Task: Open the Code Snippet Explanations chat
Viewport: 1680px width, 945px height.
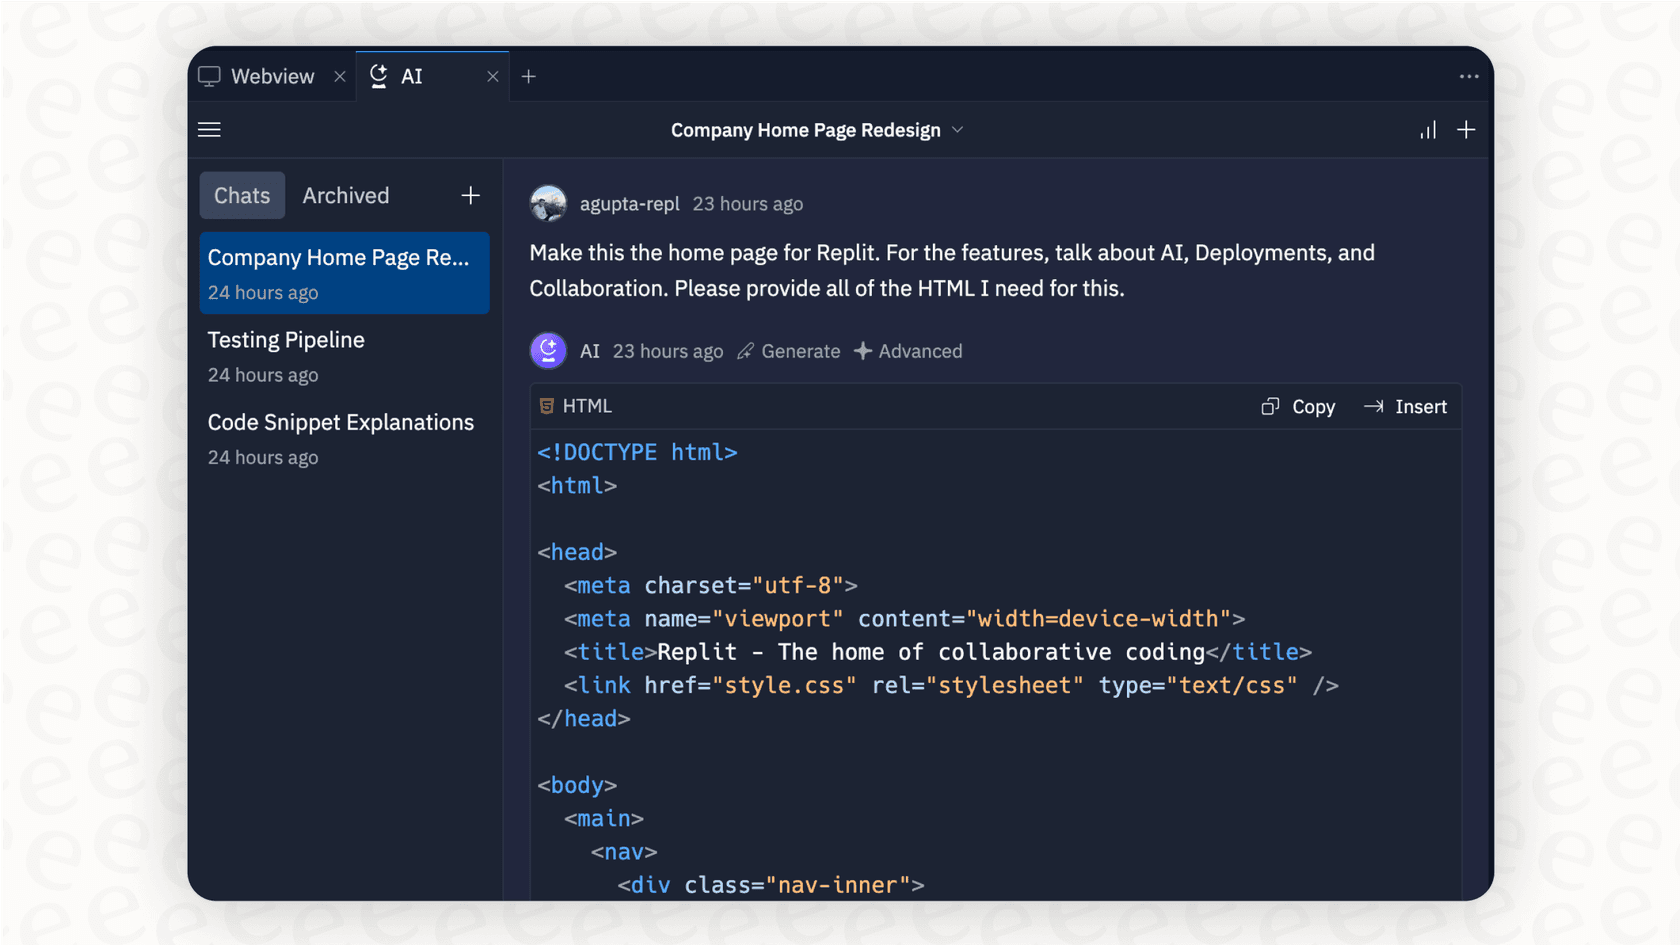Action: 340,422
